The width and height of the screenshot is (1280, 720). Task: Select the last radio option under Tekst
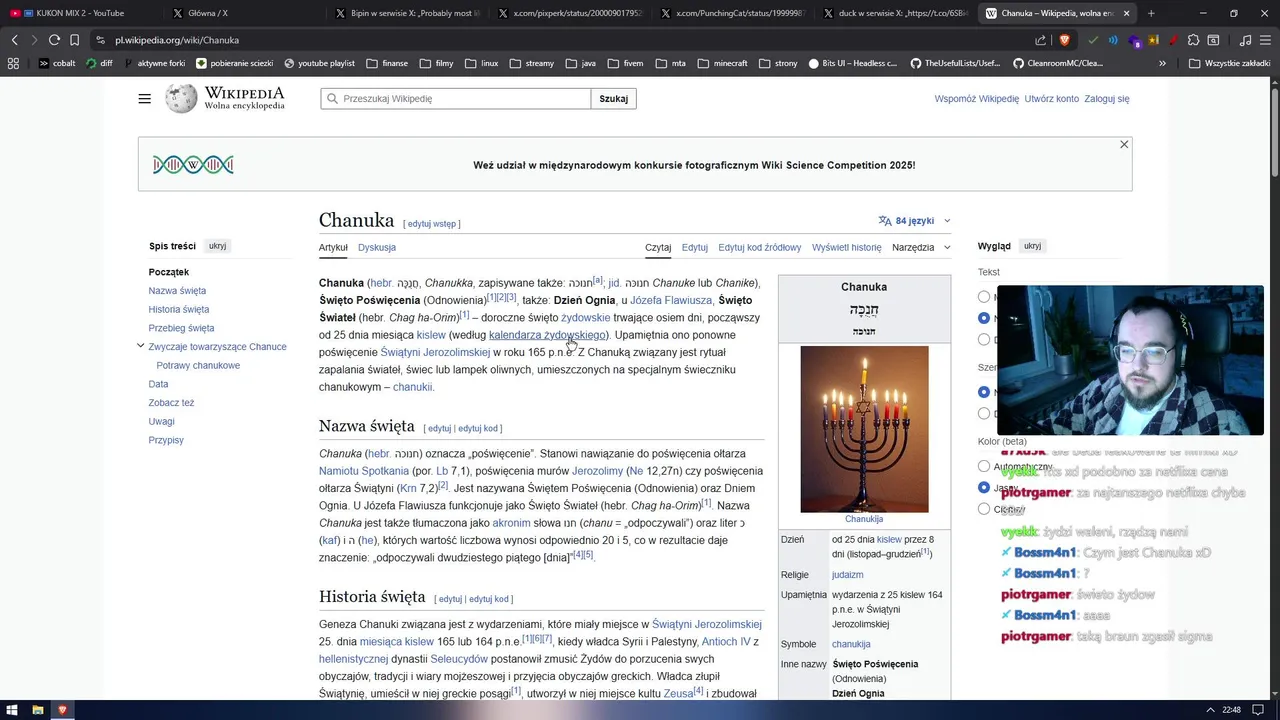click(984, 339)
